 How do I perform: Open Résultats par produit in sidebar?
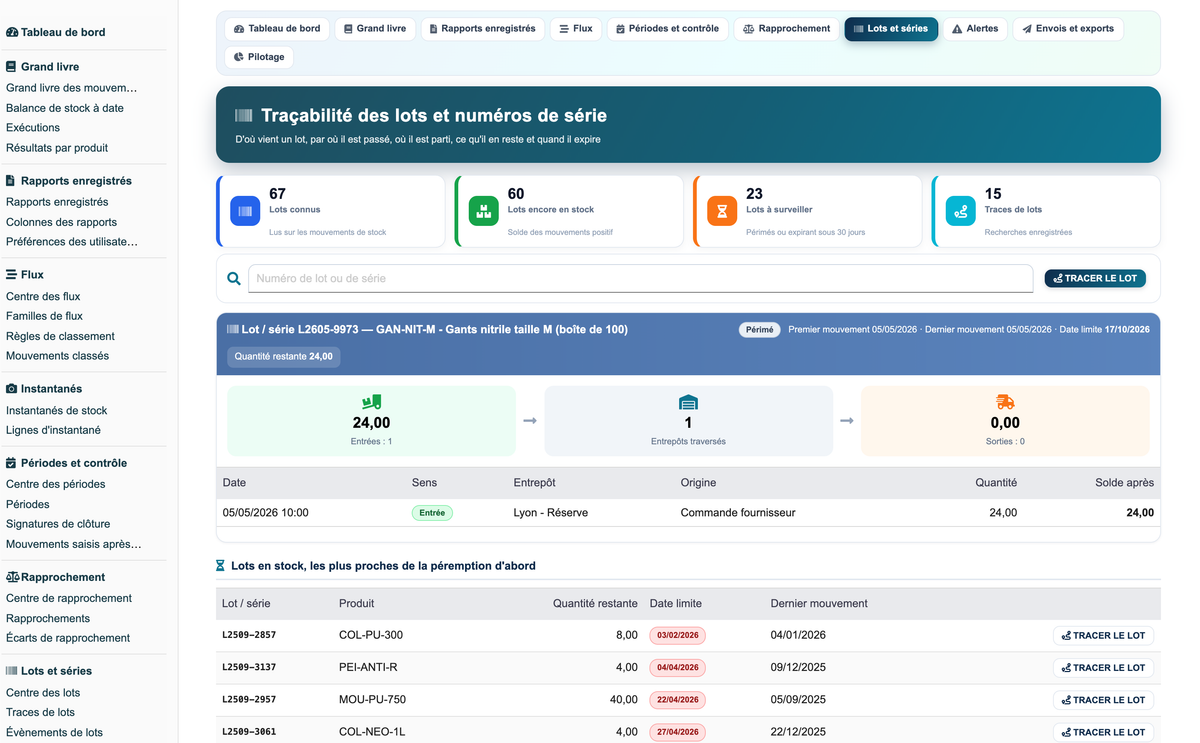pyautogui.click(x=57, y=148)
